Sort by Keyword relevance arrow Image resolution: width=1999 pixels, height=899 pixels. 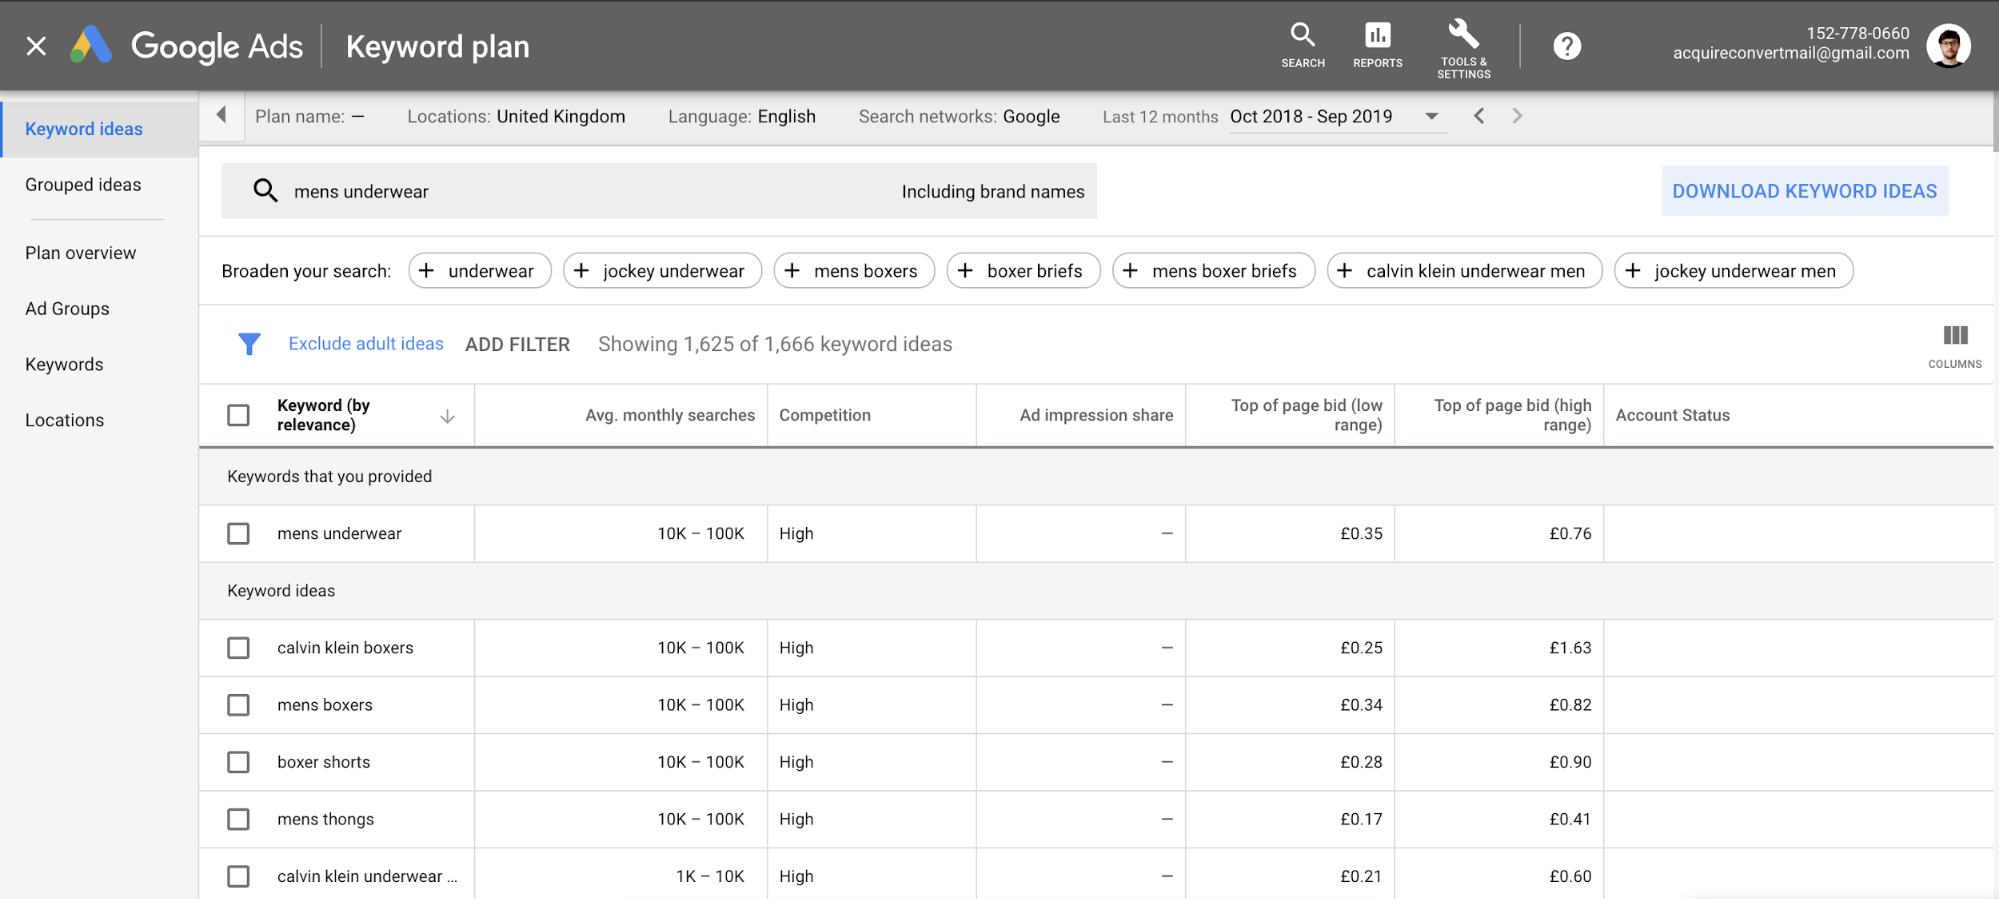click(447, 416)
